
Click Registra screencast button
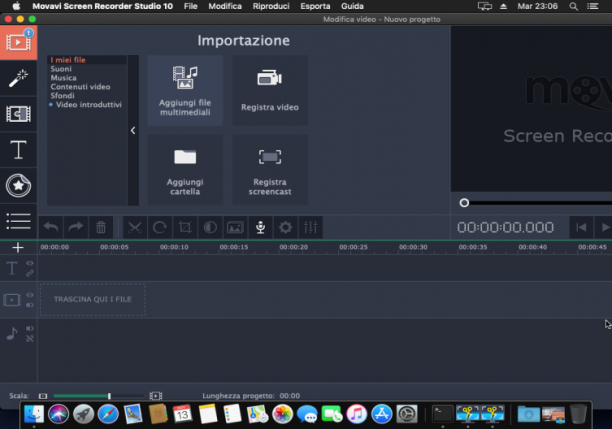pos(270,170)
